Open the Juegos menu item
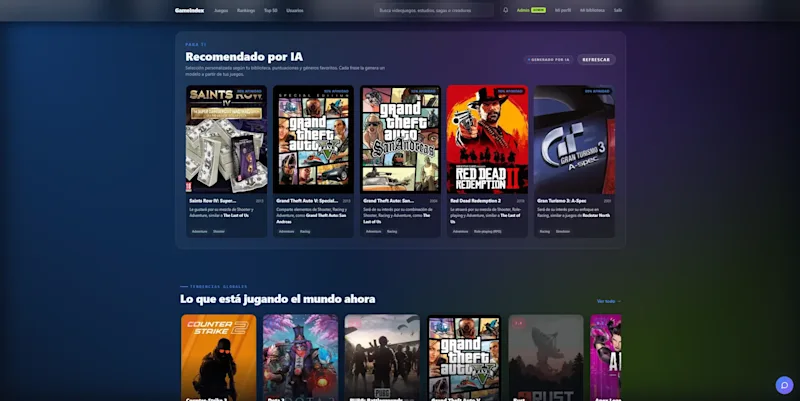 tap(221, 10)
